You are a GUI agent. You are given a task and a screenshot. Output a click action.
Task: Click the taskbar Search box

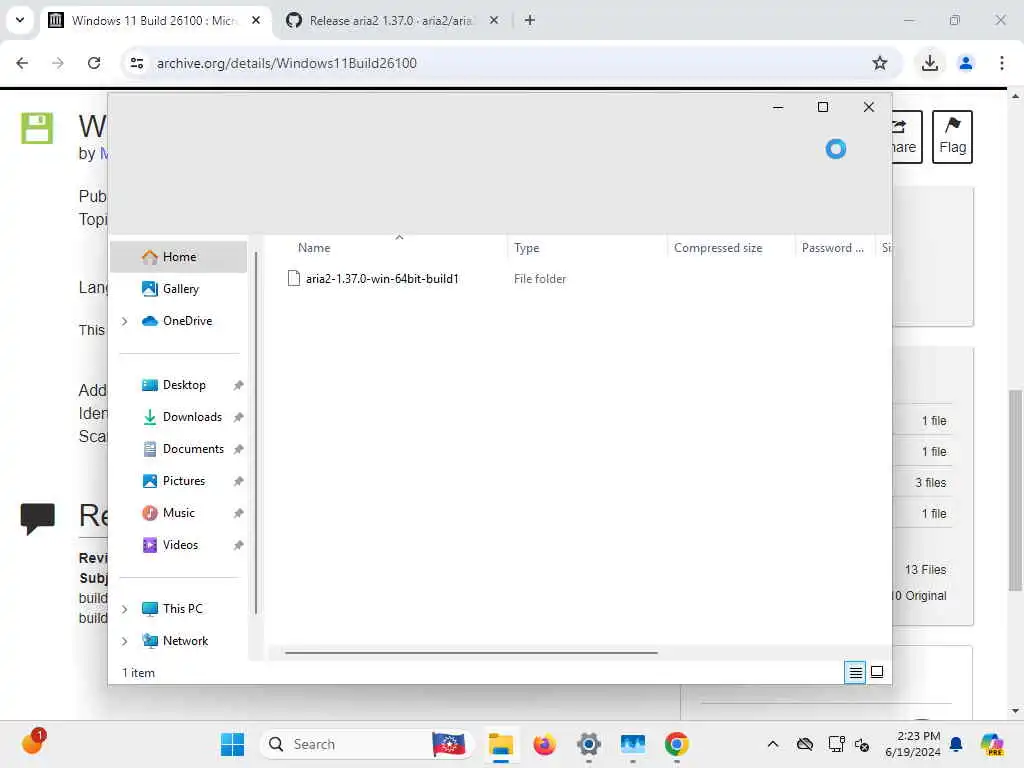tap(367, 744)
